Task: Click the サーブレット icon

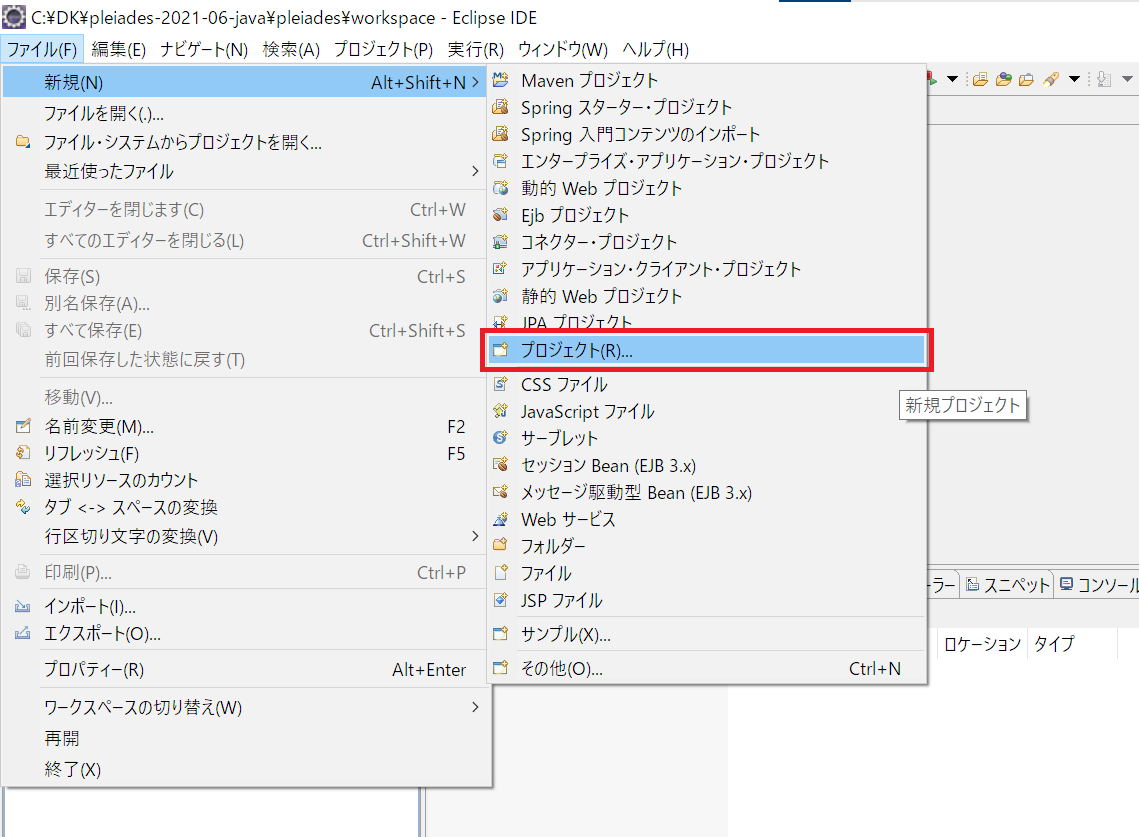Action: tap(500, 437)
